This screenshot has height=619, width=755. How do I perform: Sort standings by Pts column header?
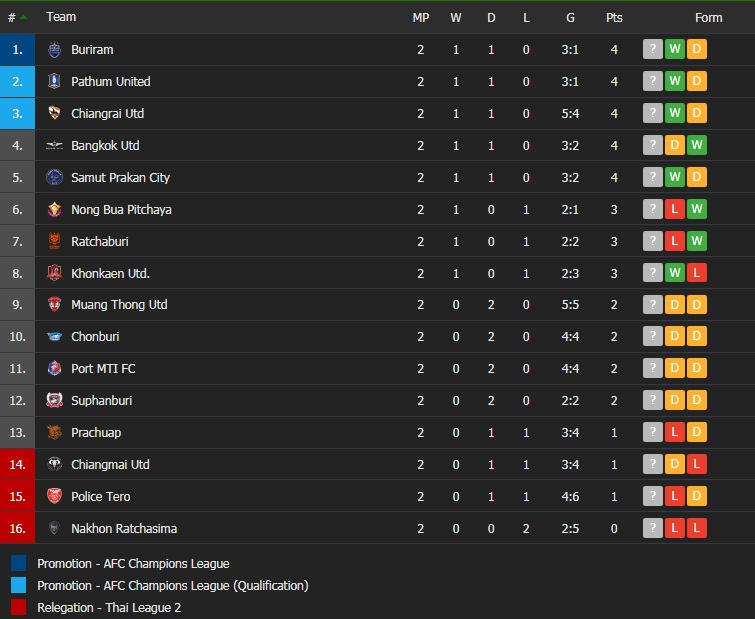613,17
